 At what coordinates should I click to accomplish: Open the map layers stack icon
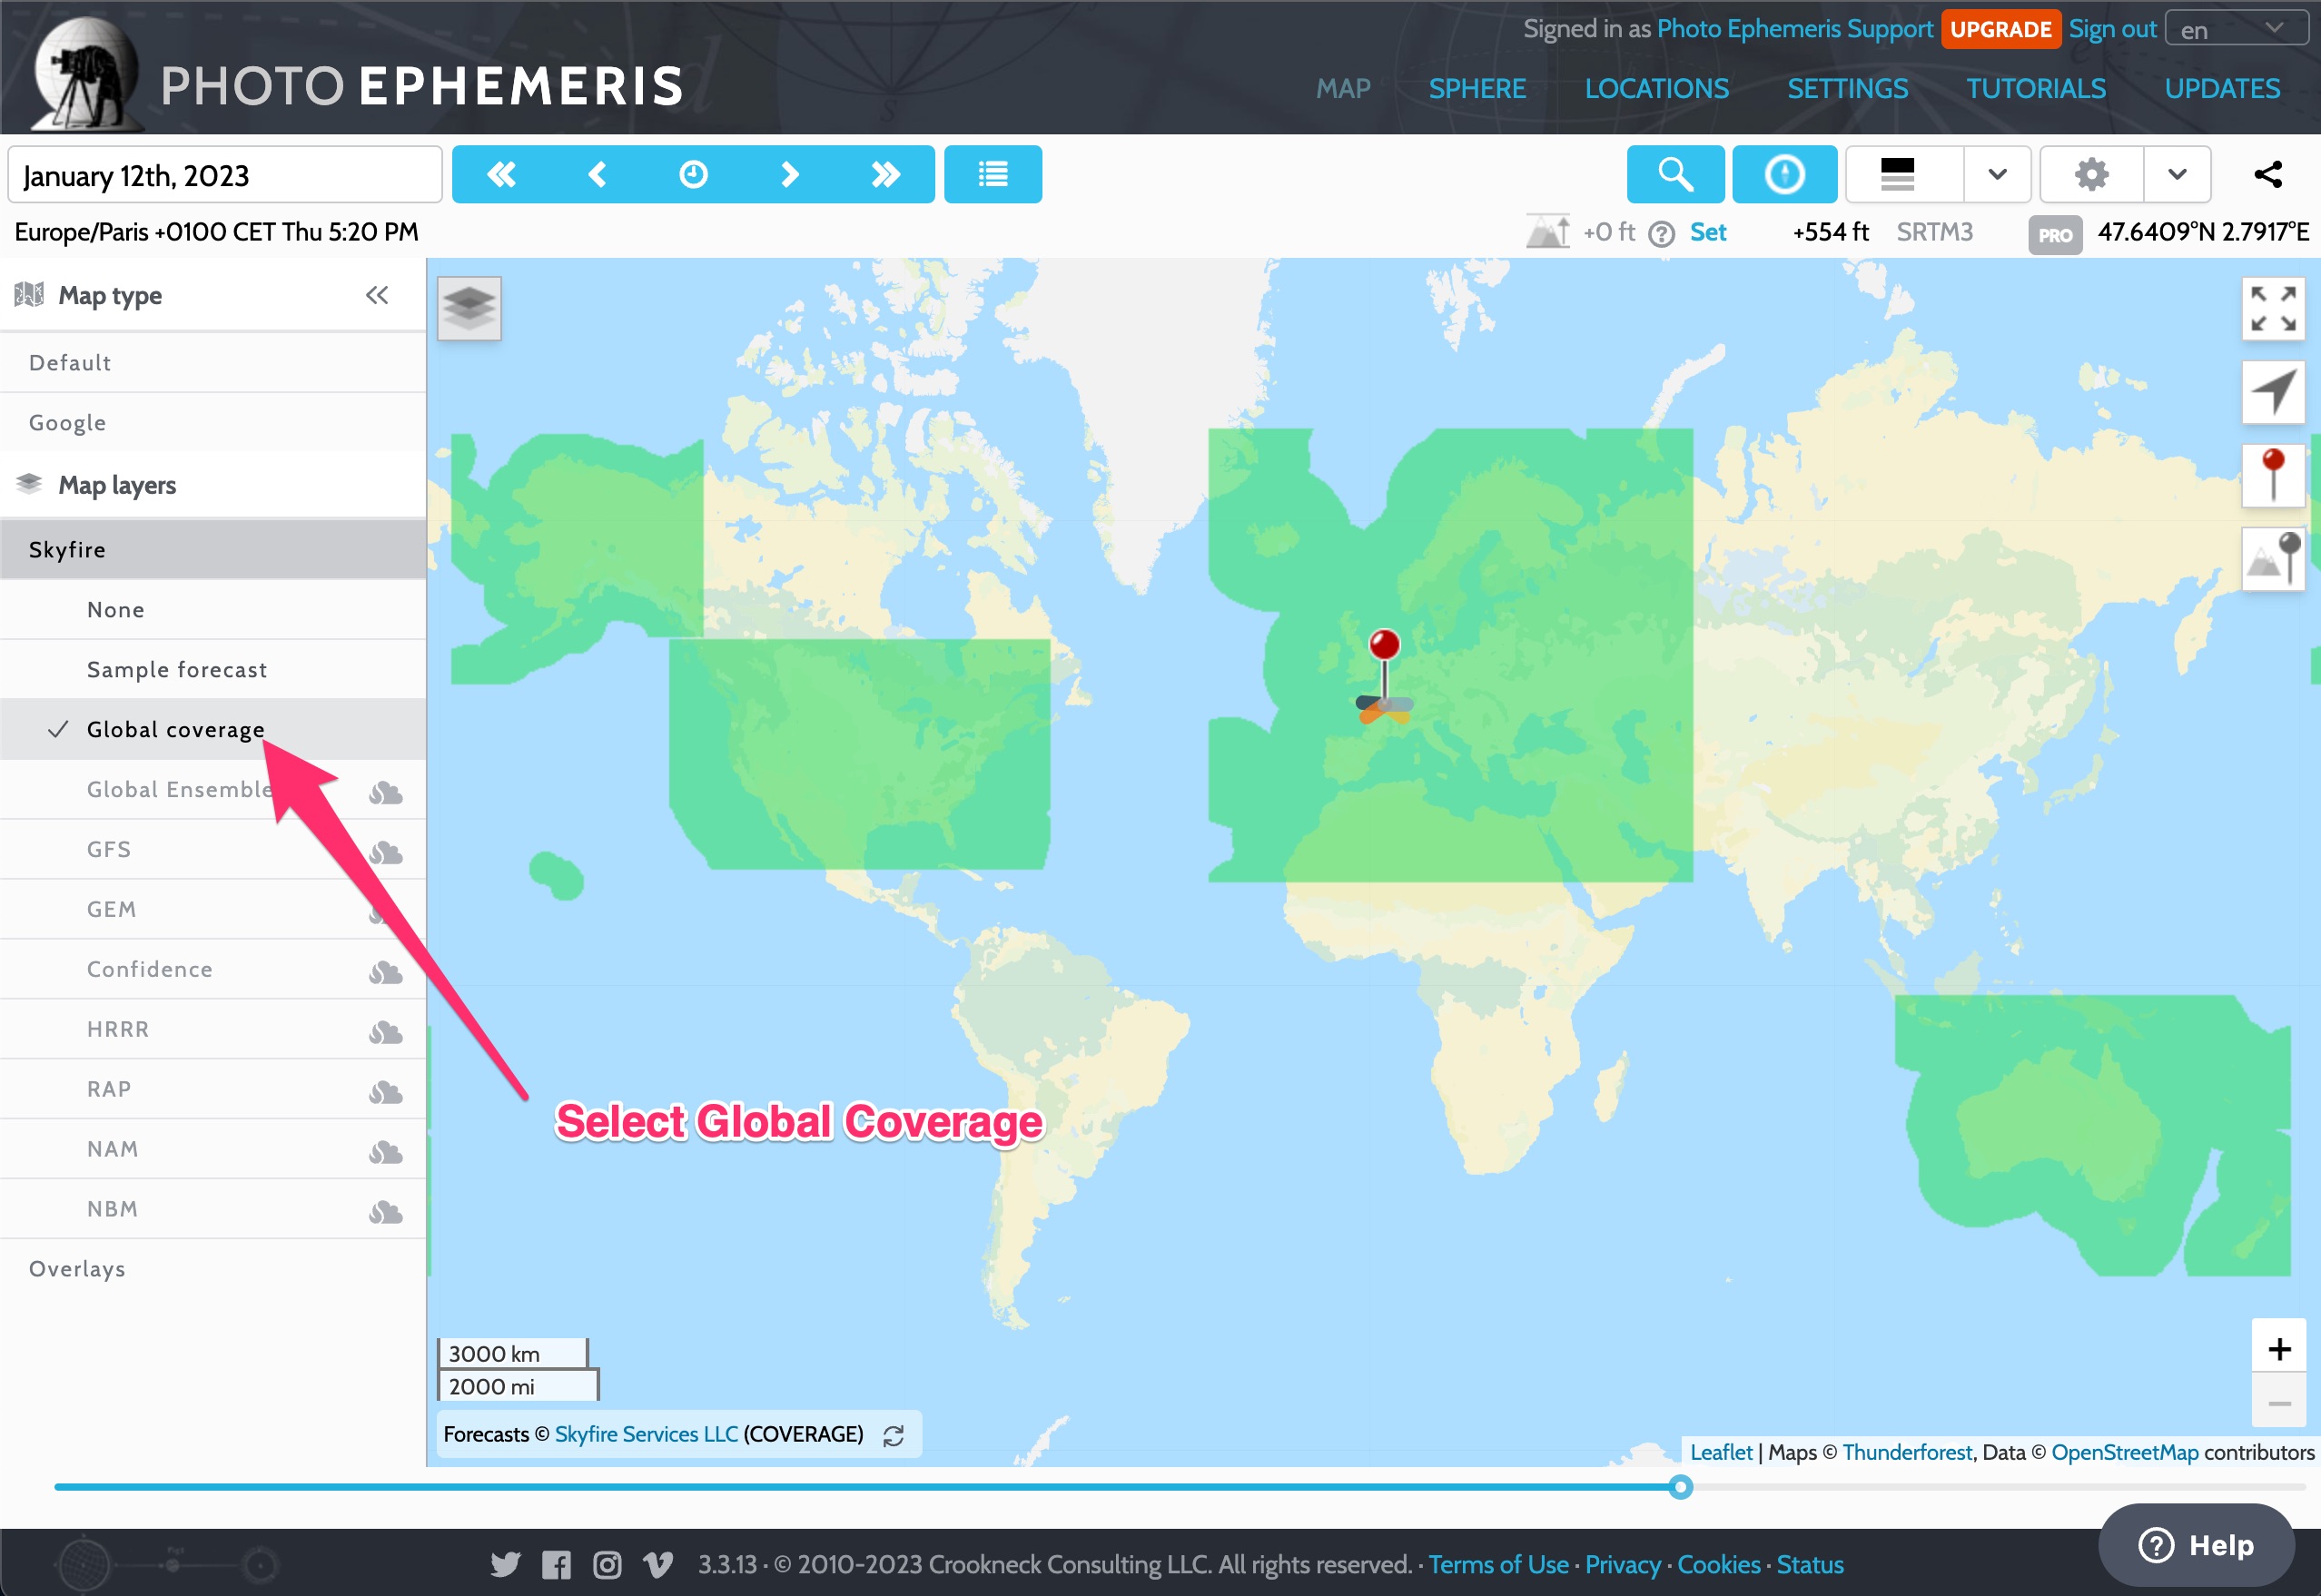click(469, 307)
